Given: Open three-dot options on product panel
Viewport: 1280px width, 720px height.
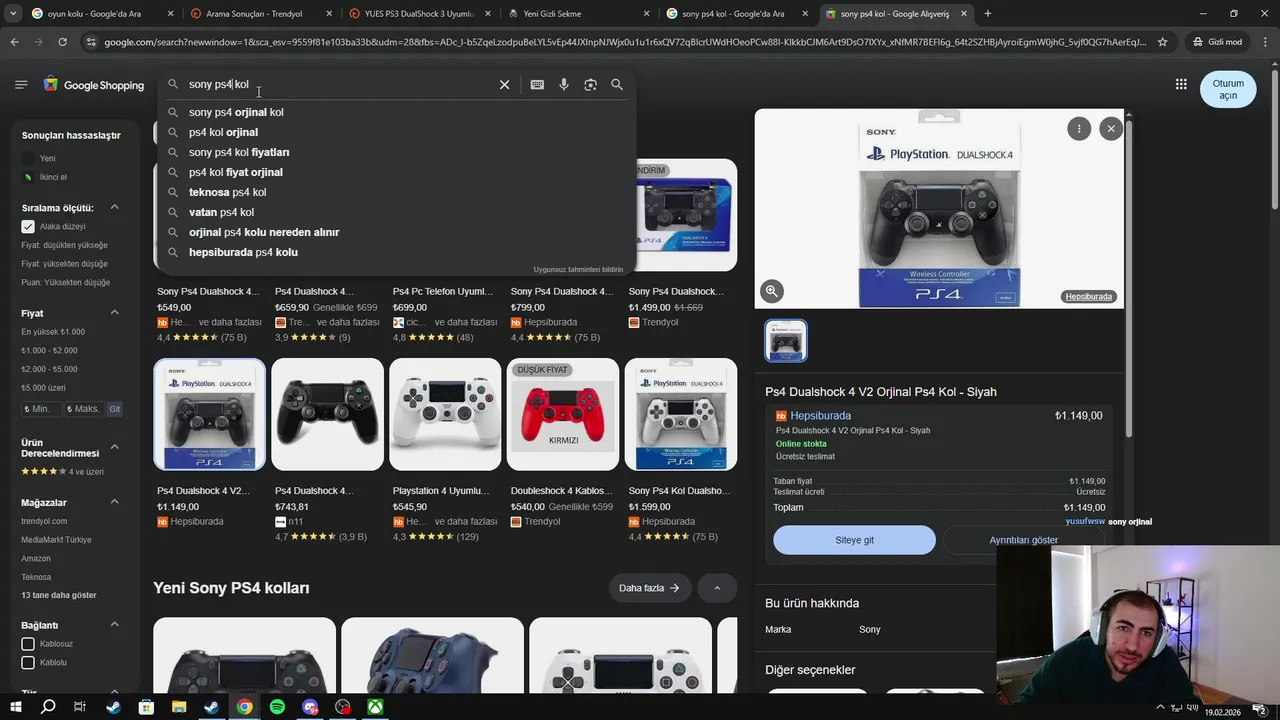Looking at the screenshot, I should [x=1079, y=128].
